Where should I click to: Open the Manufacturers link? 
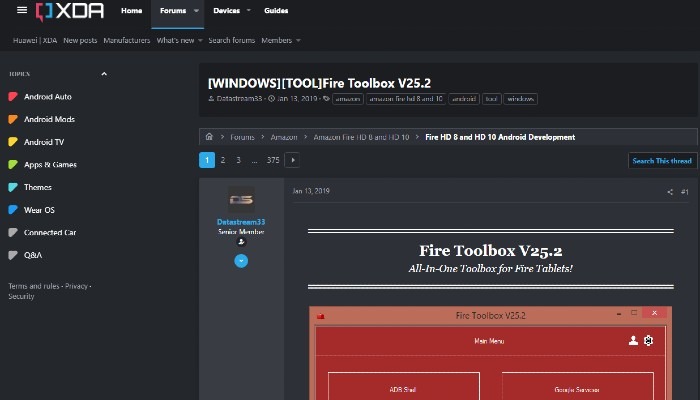tap(127, 40)
